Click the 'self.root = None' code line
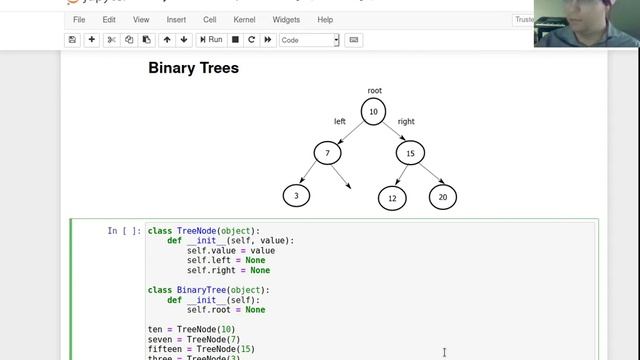The width and height of the screenshot is (640, 360). 226,310
